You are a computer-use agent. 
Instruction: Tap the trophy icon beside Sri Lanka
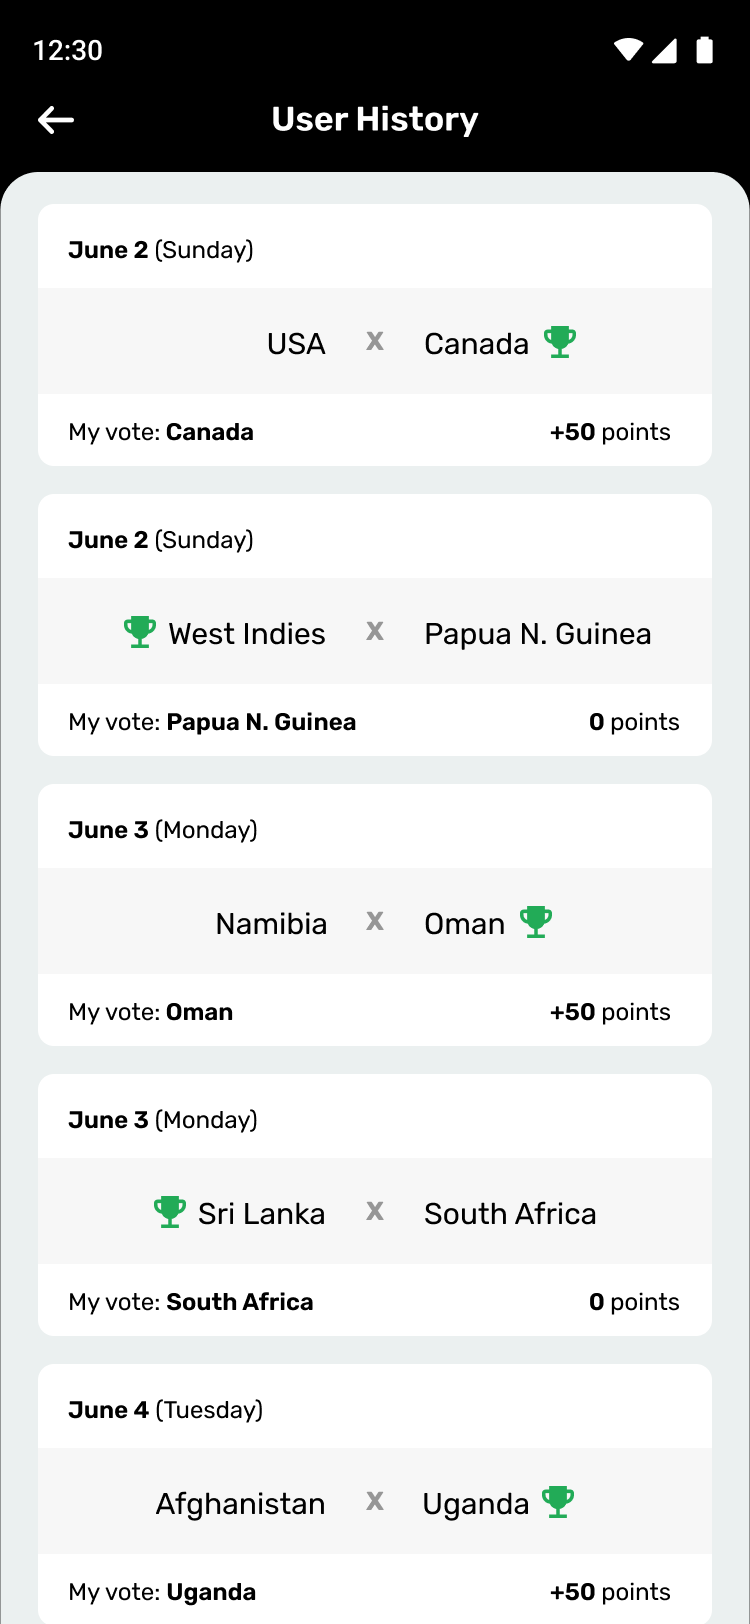(170, 1212)
